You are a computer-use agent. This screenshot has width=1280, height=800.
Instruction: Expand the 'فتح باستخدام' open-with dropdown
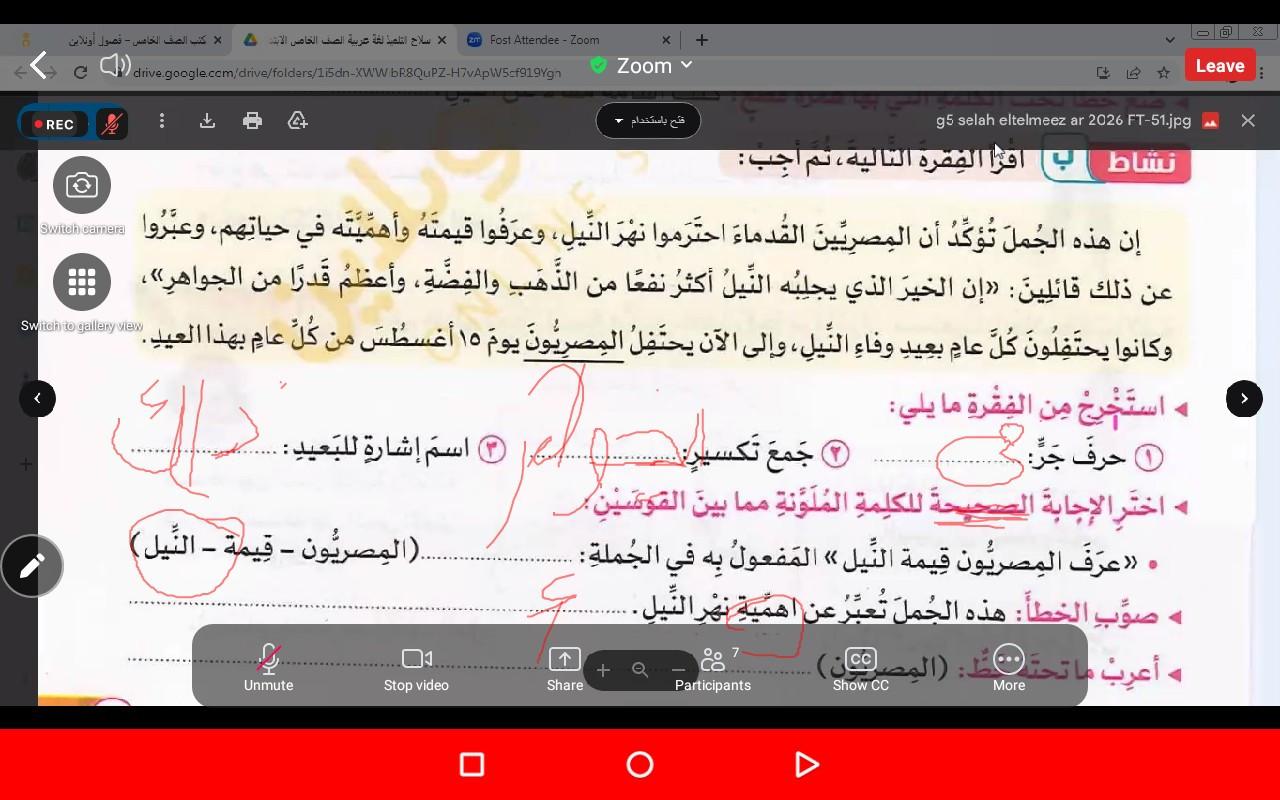[648, 121]
